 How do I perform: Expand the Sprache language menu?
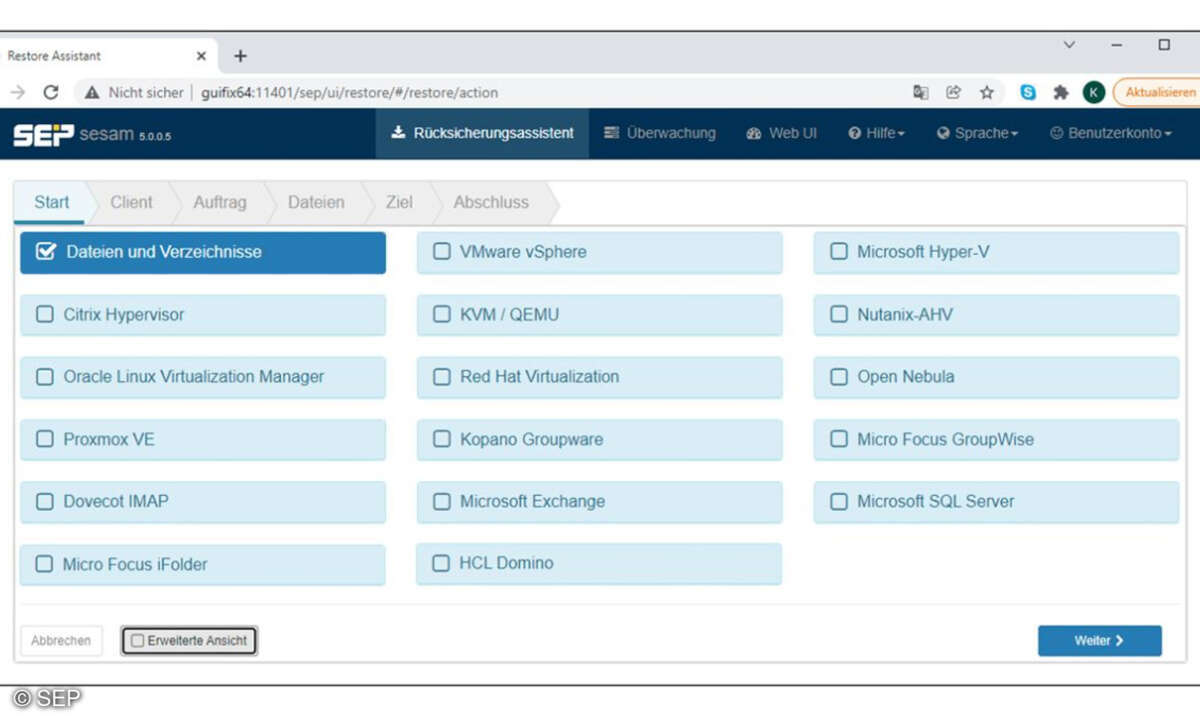[977, 133]
